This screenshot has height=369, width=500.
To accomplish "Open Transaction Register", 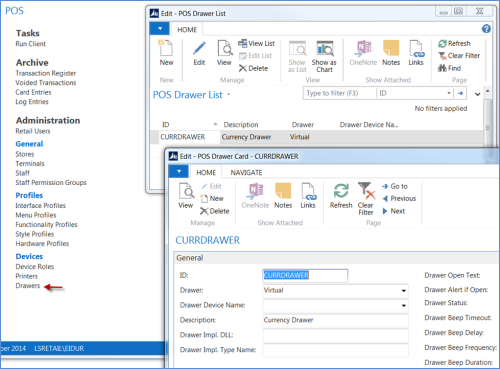I will [x=46, y=73].
